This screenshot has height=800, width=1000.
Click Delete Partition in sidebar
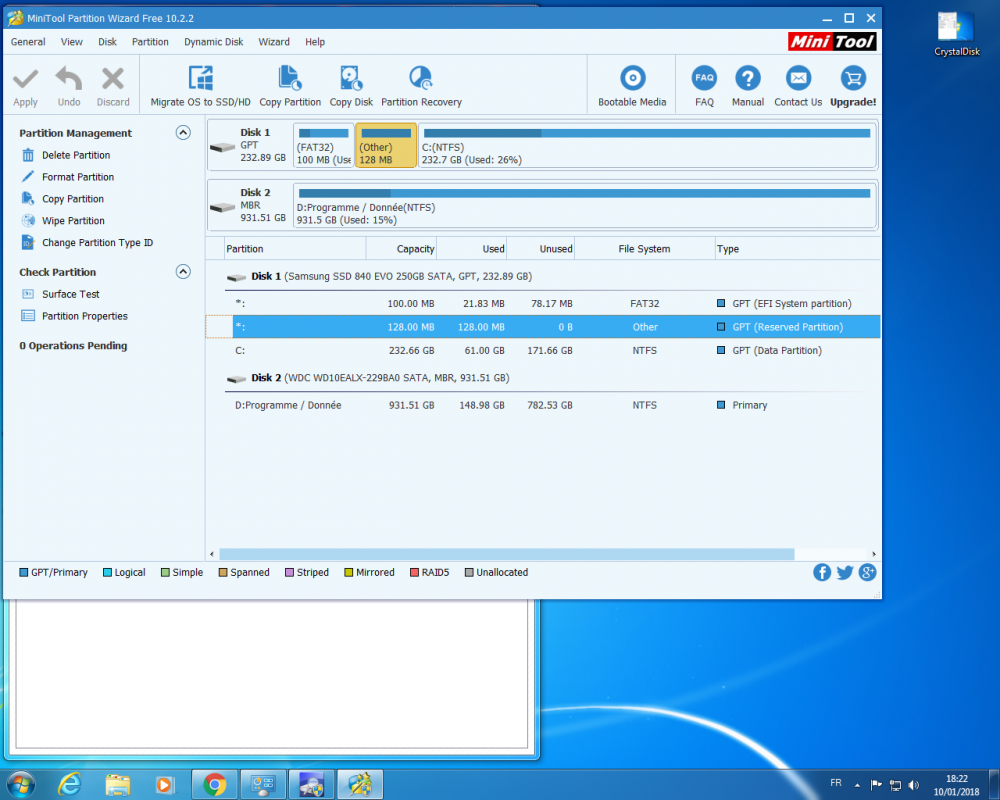tap(76, 155)
